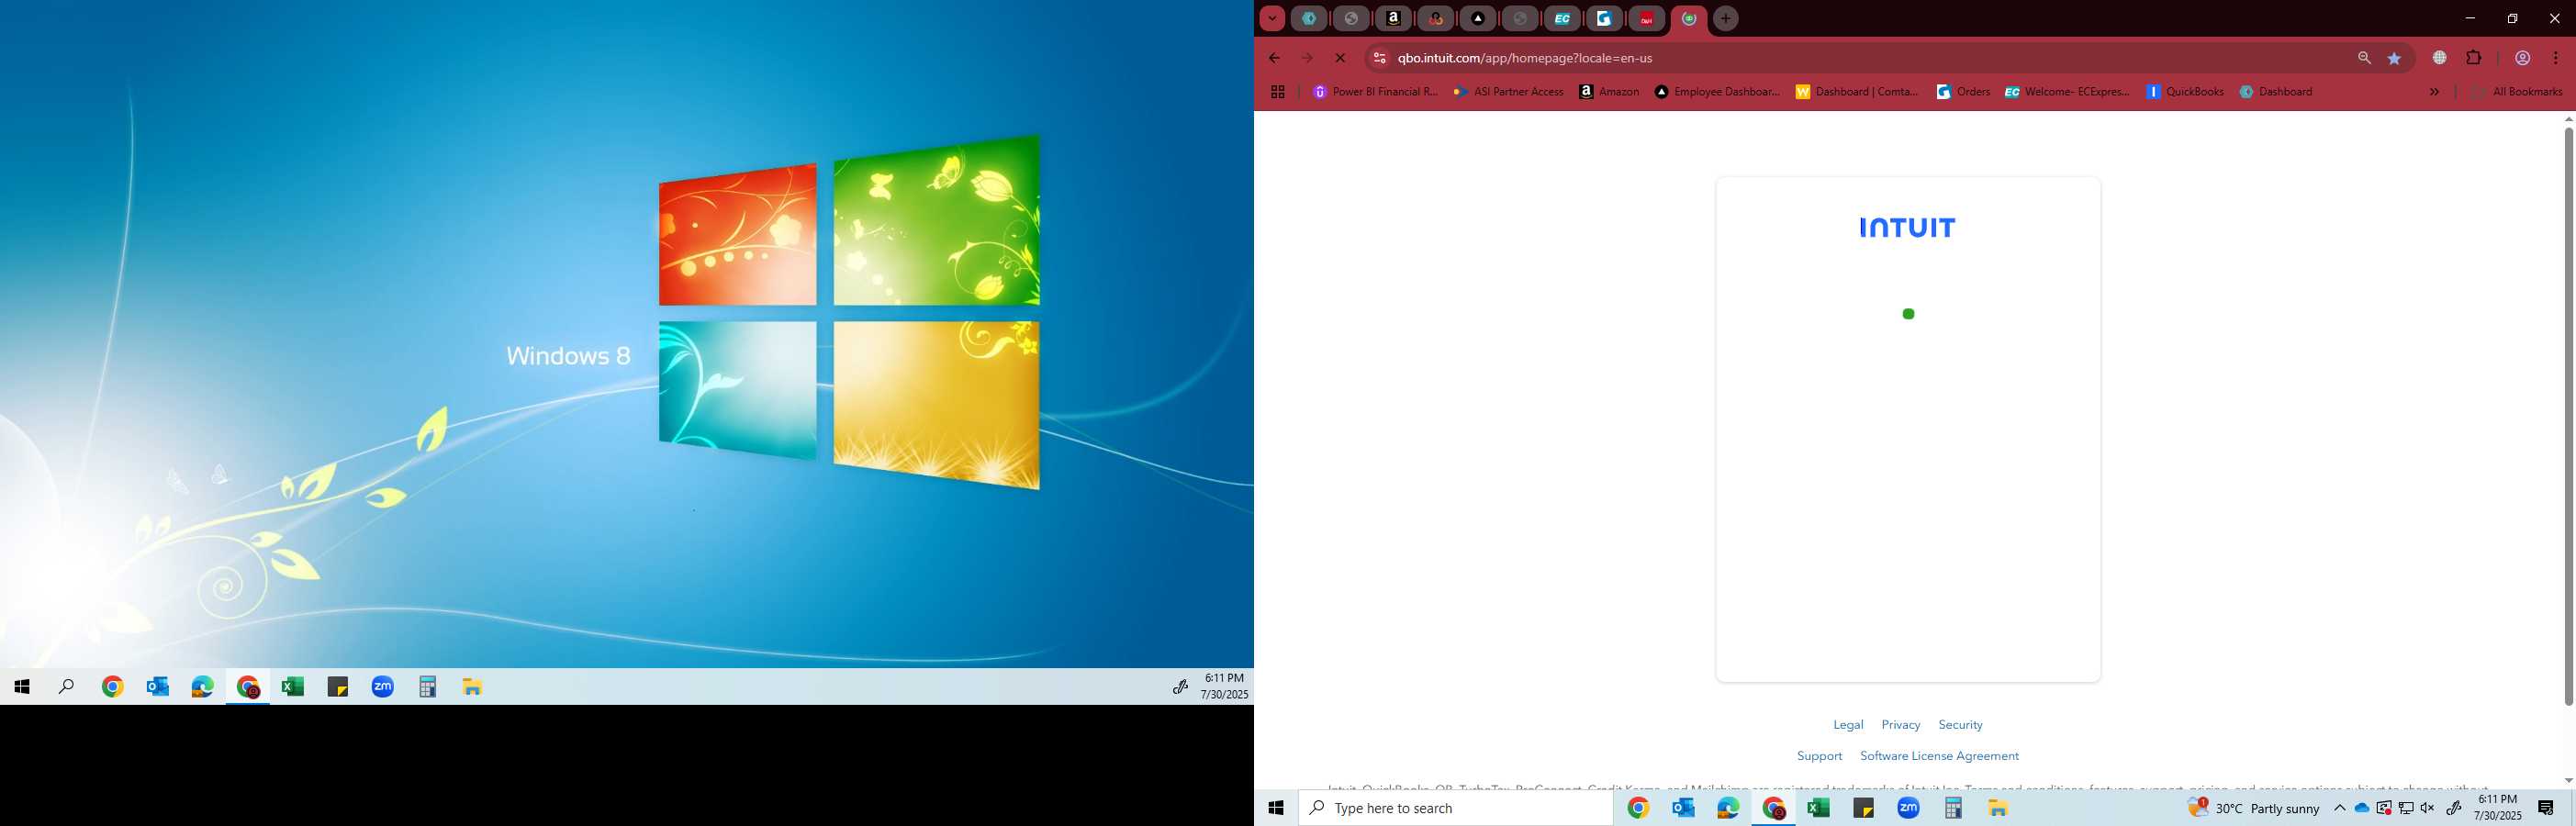View site information icon in address bar
This screenshot has height=826, width=2576.
pos(1379,58)
